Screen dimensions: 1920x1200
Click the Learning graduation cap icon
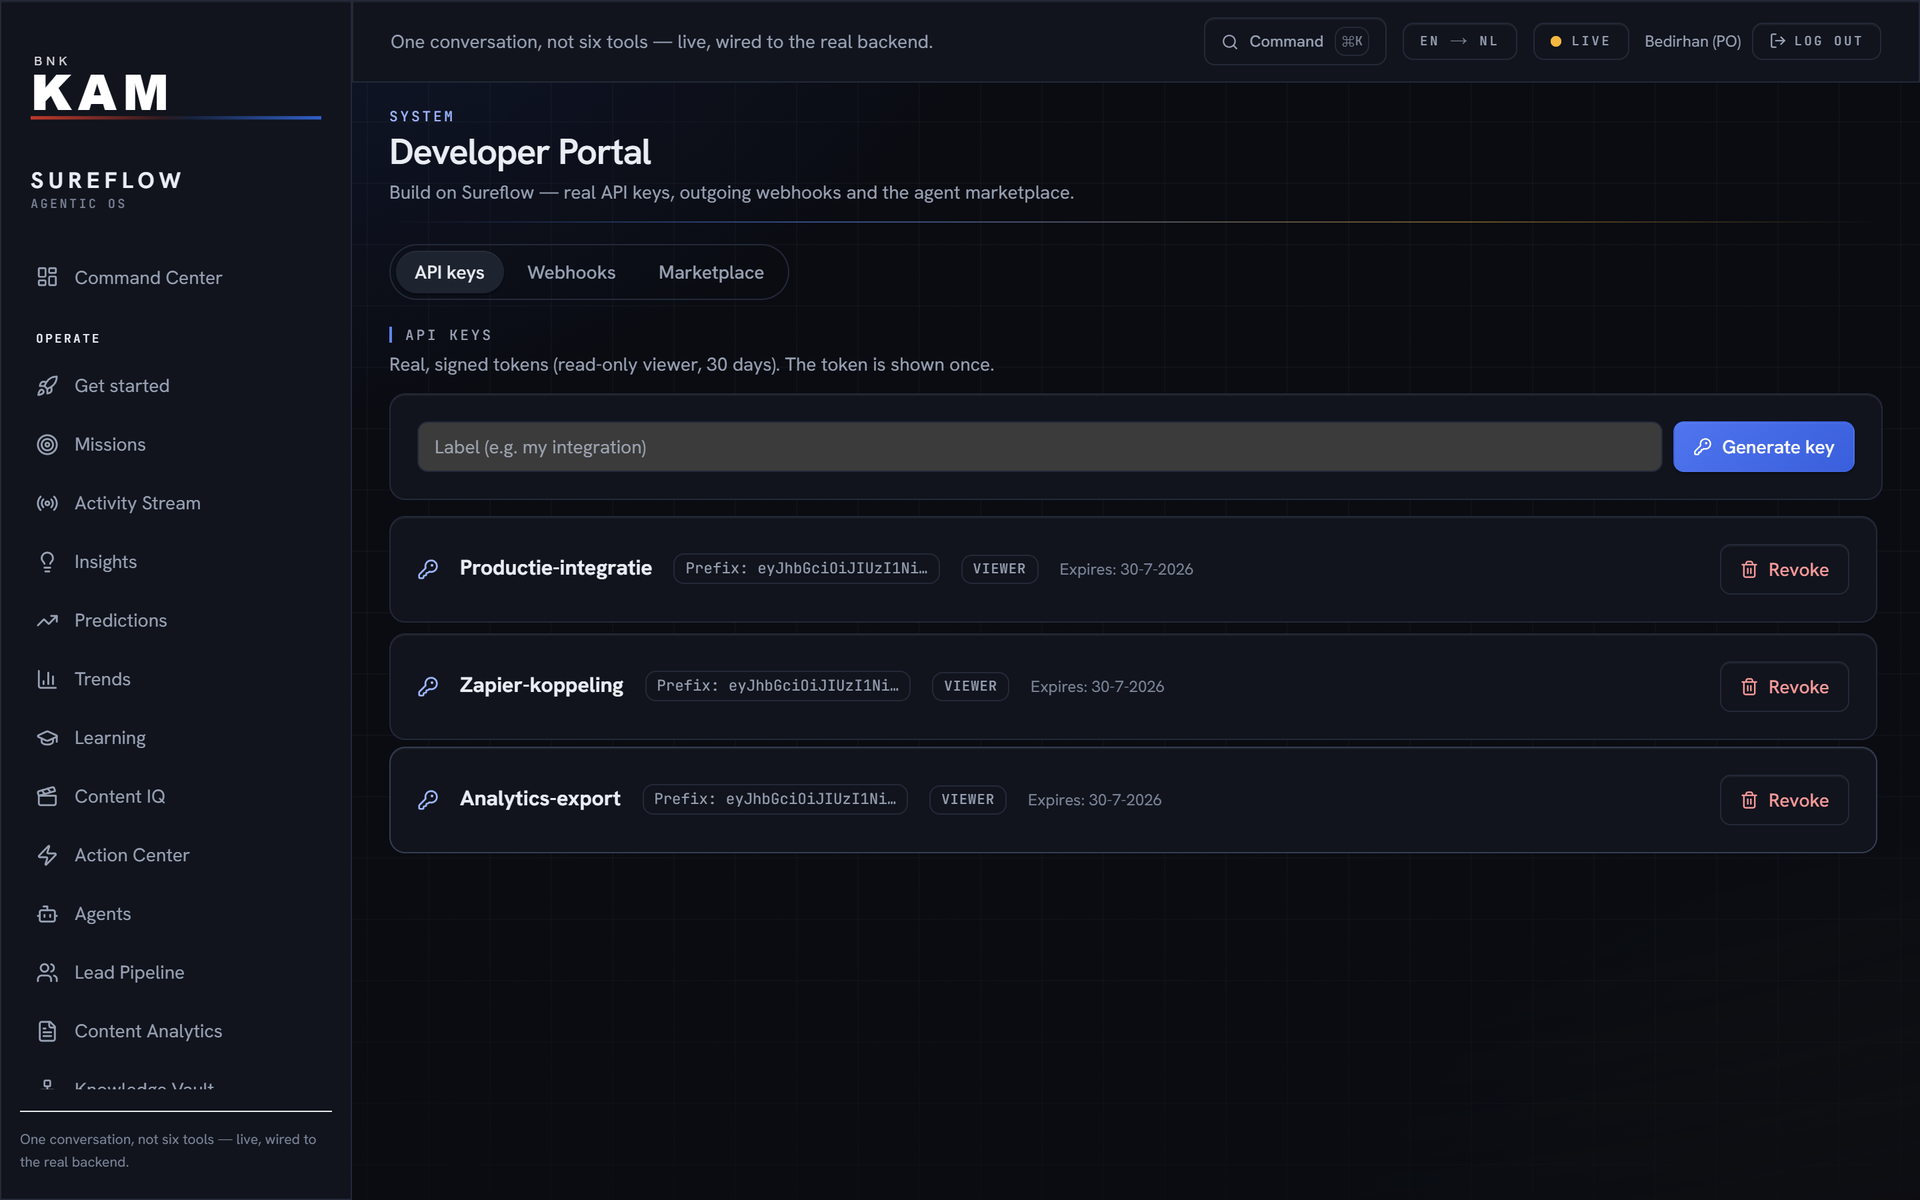pyautogui.click(x=47, y=738)
